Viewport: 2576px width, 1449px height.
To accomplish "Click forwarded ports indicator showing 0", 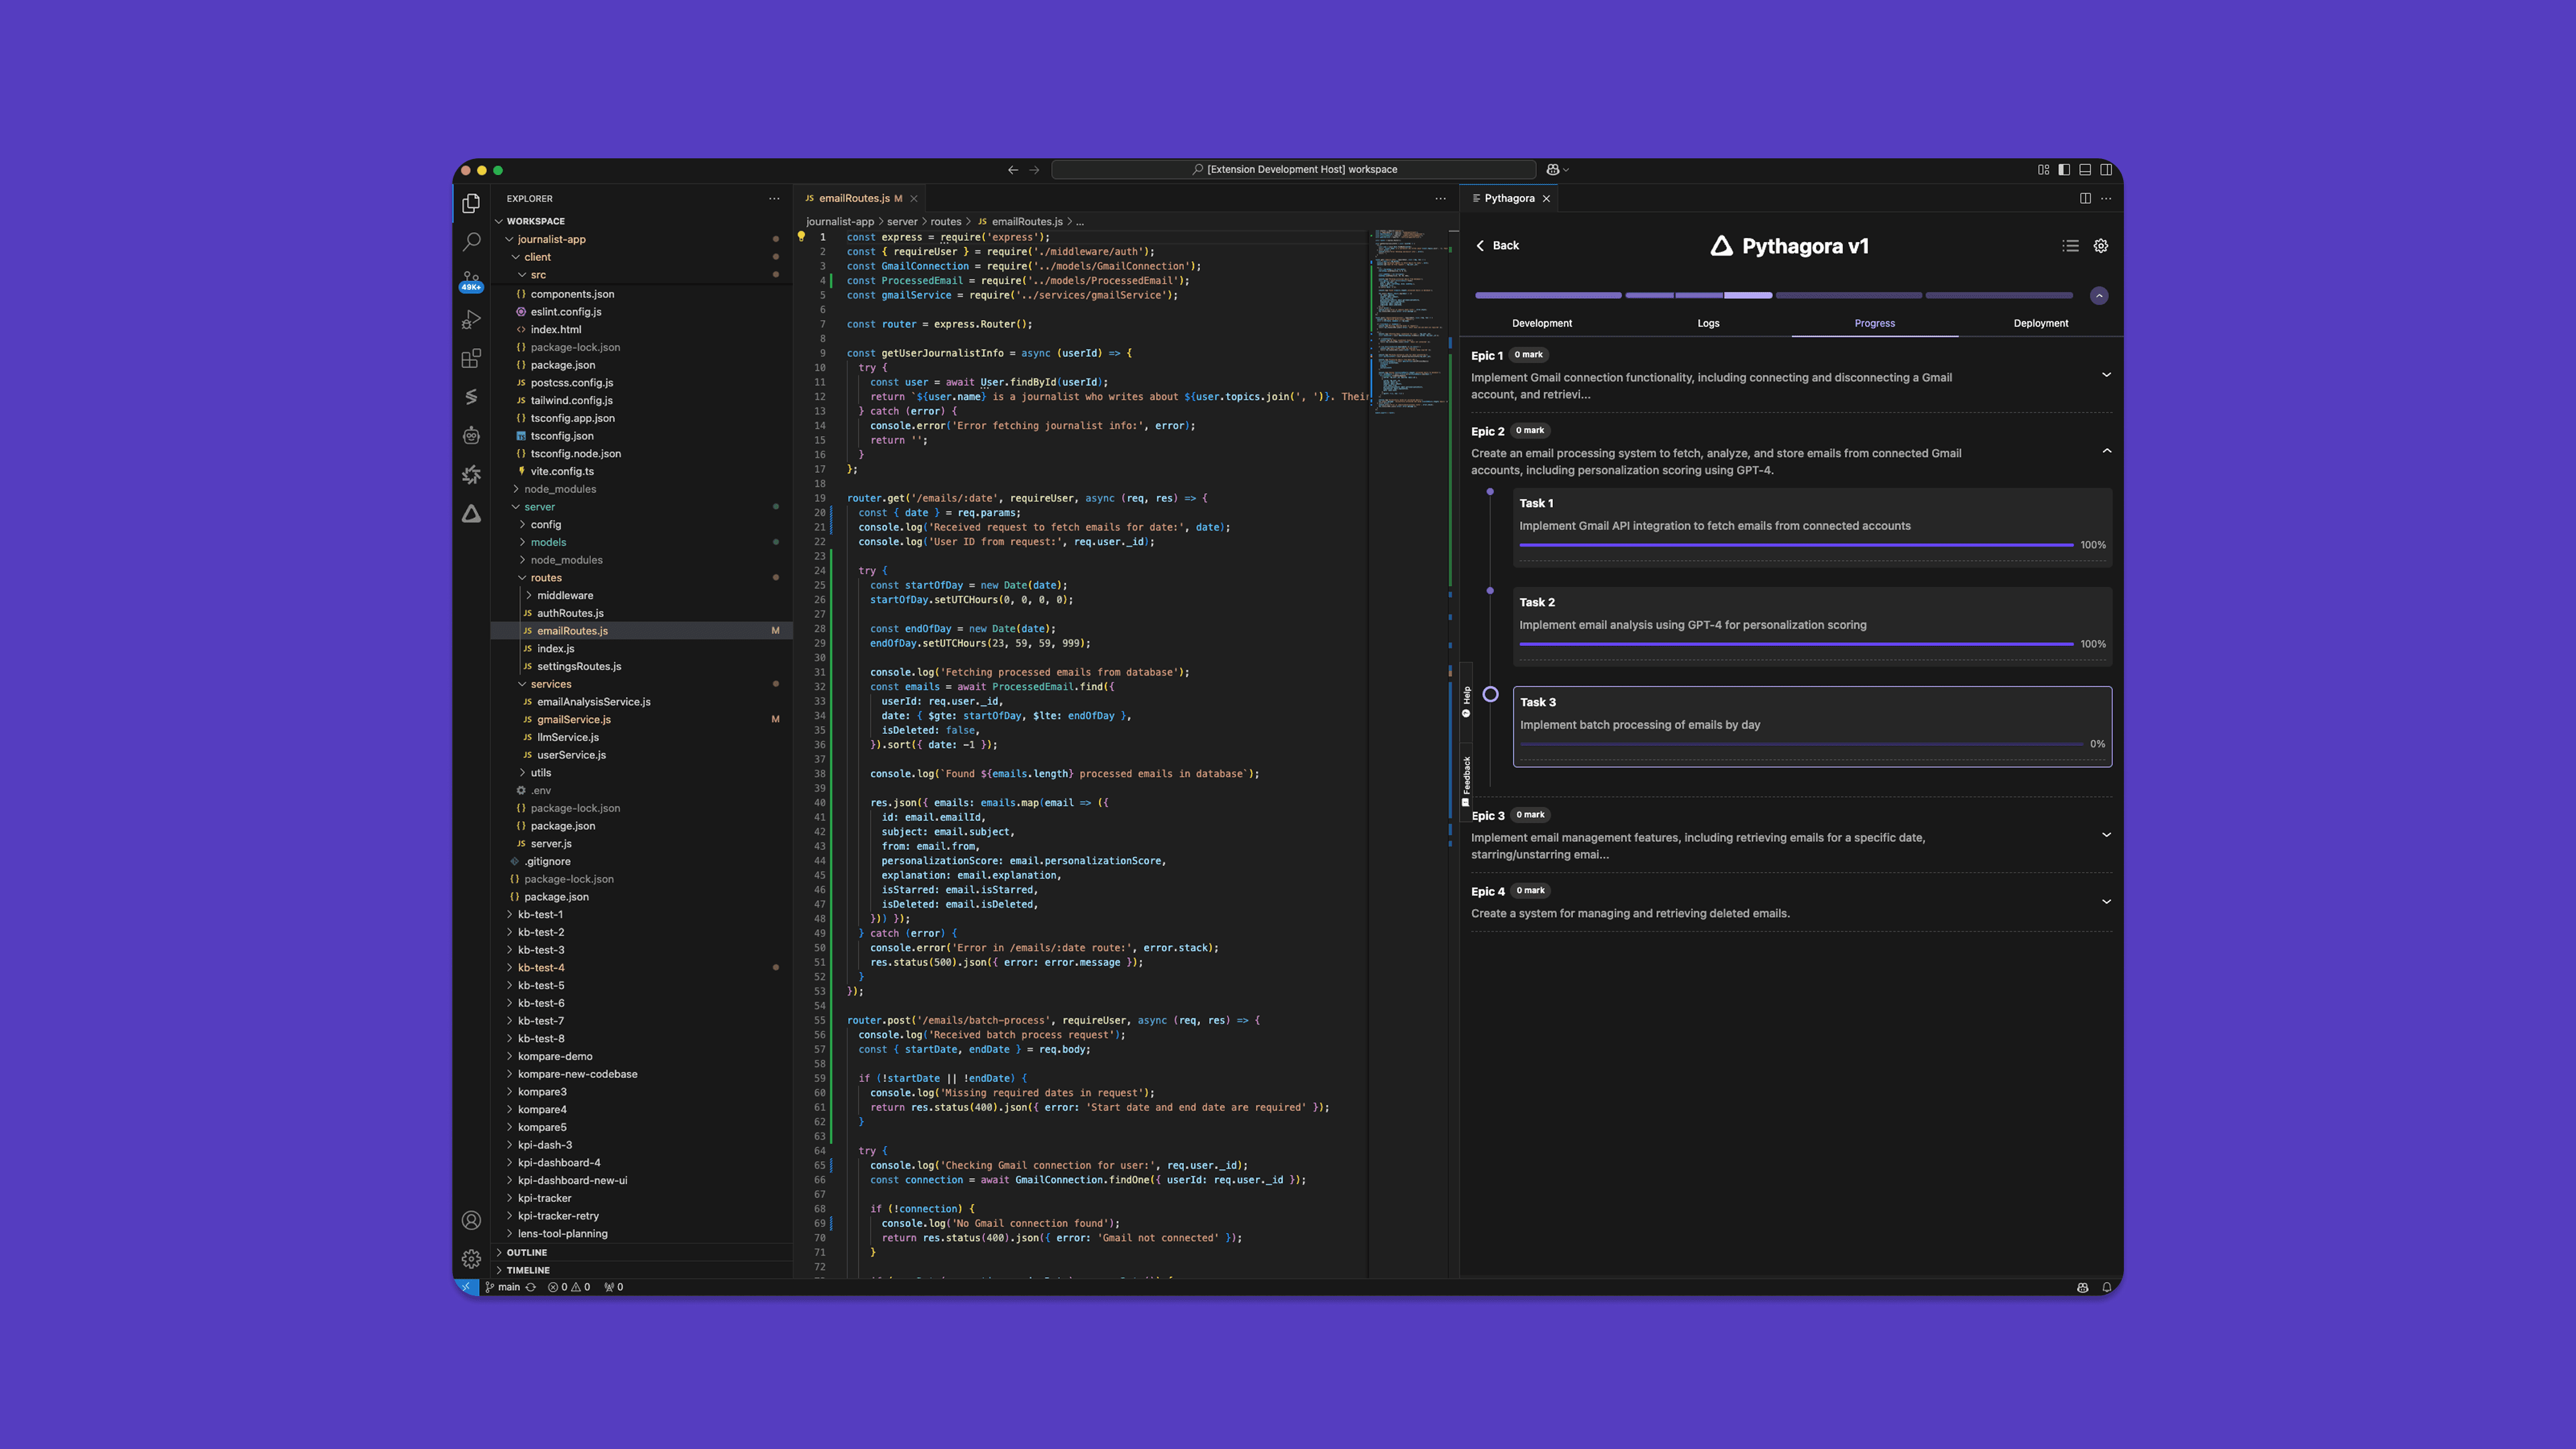I will click(x=613, y=1287).
